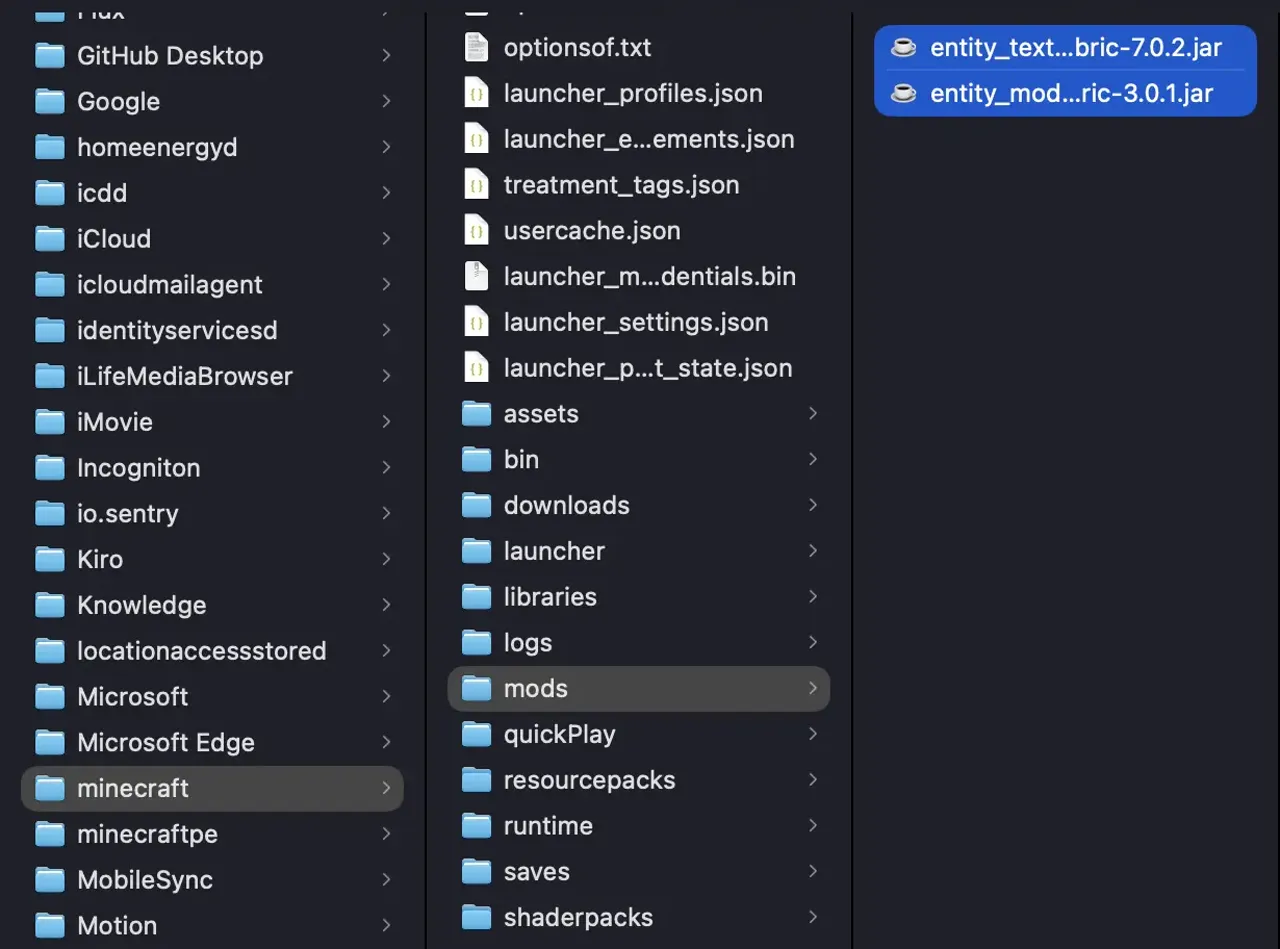The width and height of the screenshot is (1280, 949).
Task: Click the coffee-cup icon on entity_text...bric-7.0.2.jar
Action: point(905,46)
